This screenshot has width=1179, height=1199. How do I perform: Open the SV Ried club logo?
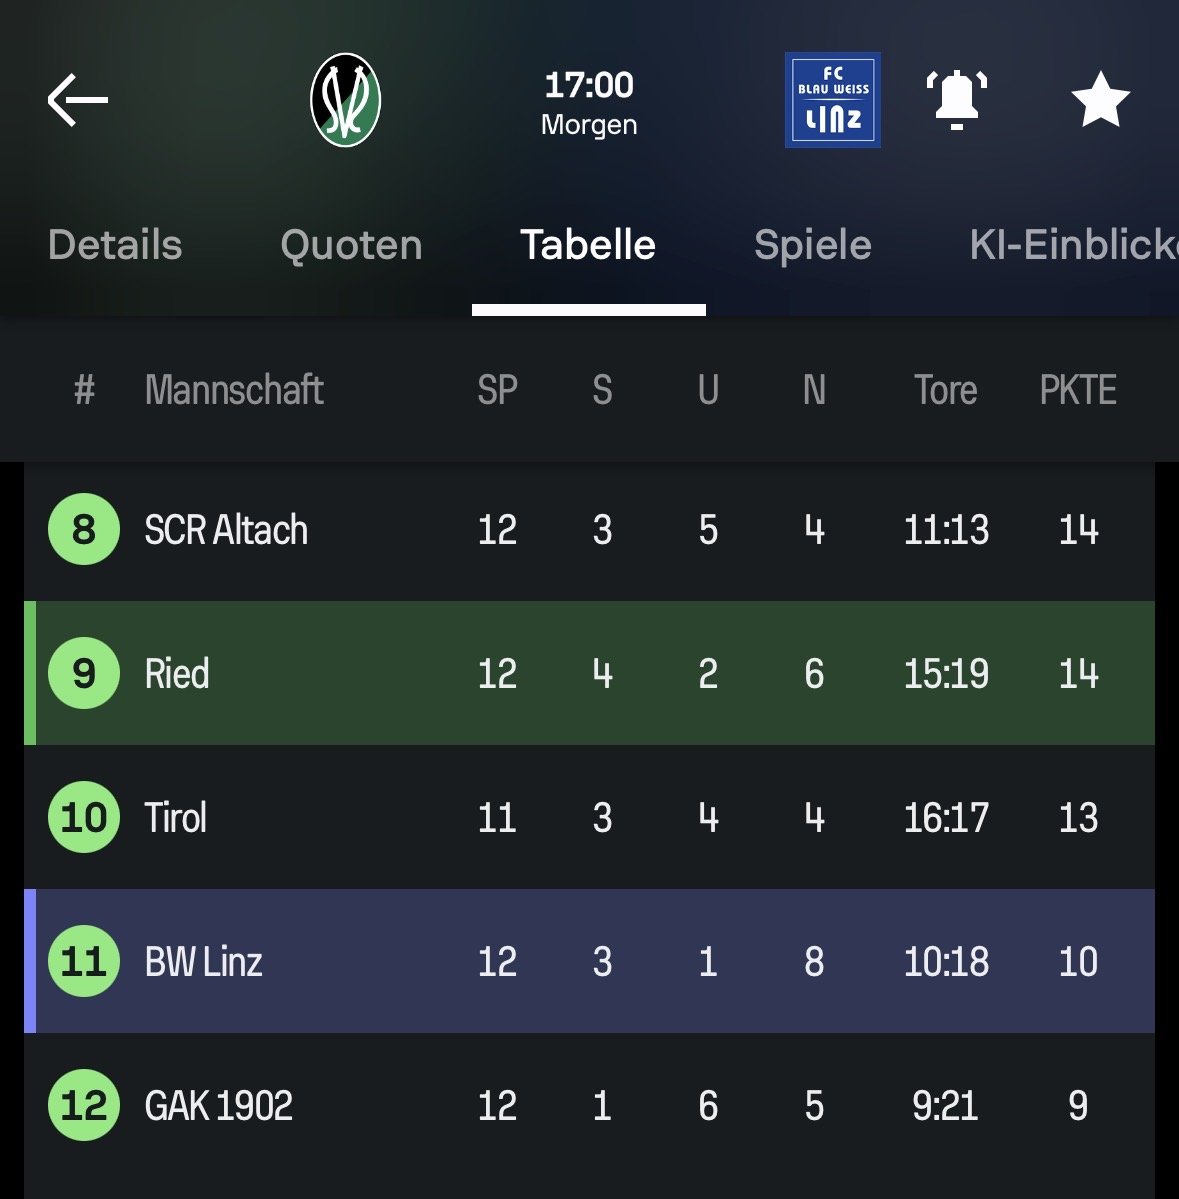(345, 100)
